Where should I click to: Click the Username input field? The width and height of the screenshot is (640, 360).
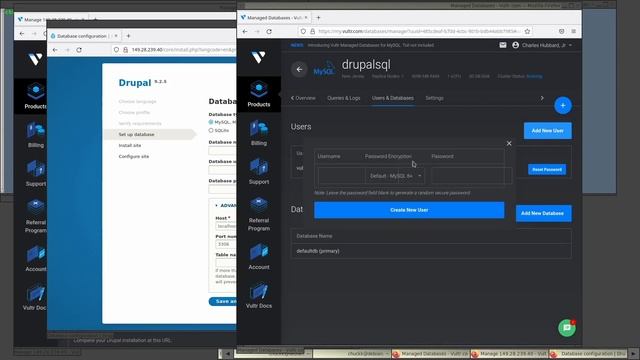341,176
